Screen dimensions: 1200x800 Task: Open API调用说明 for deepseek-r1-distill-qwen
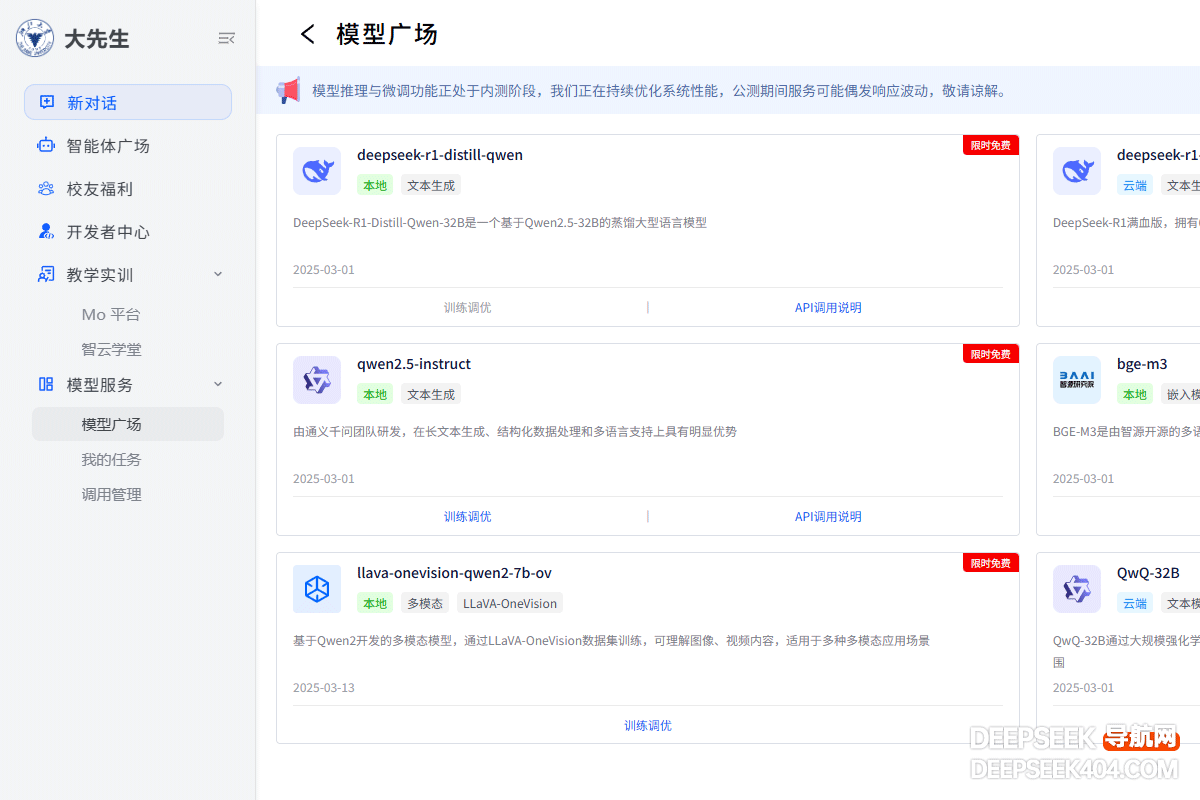(x=828, y=307)
